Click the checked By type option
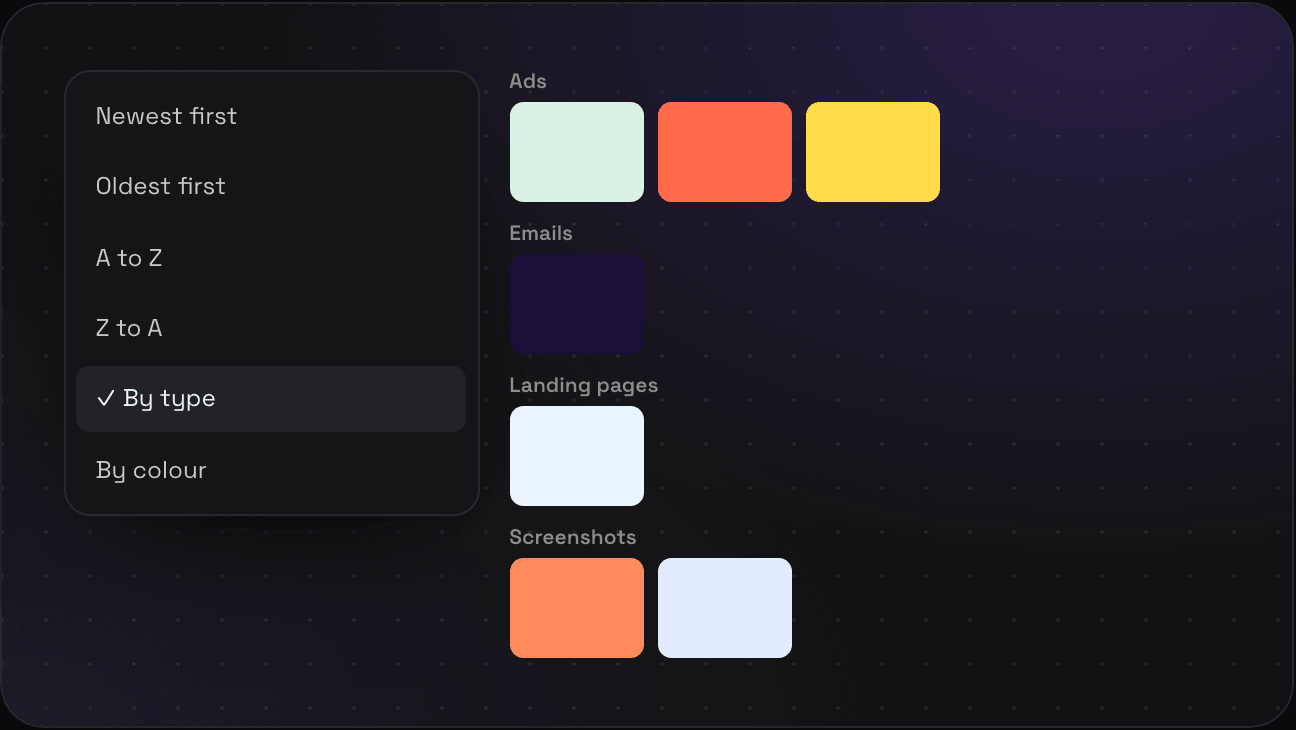1296x730 pixels. pyautogui.click(x=271, y=399)
